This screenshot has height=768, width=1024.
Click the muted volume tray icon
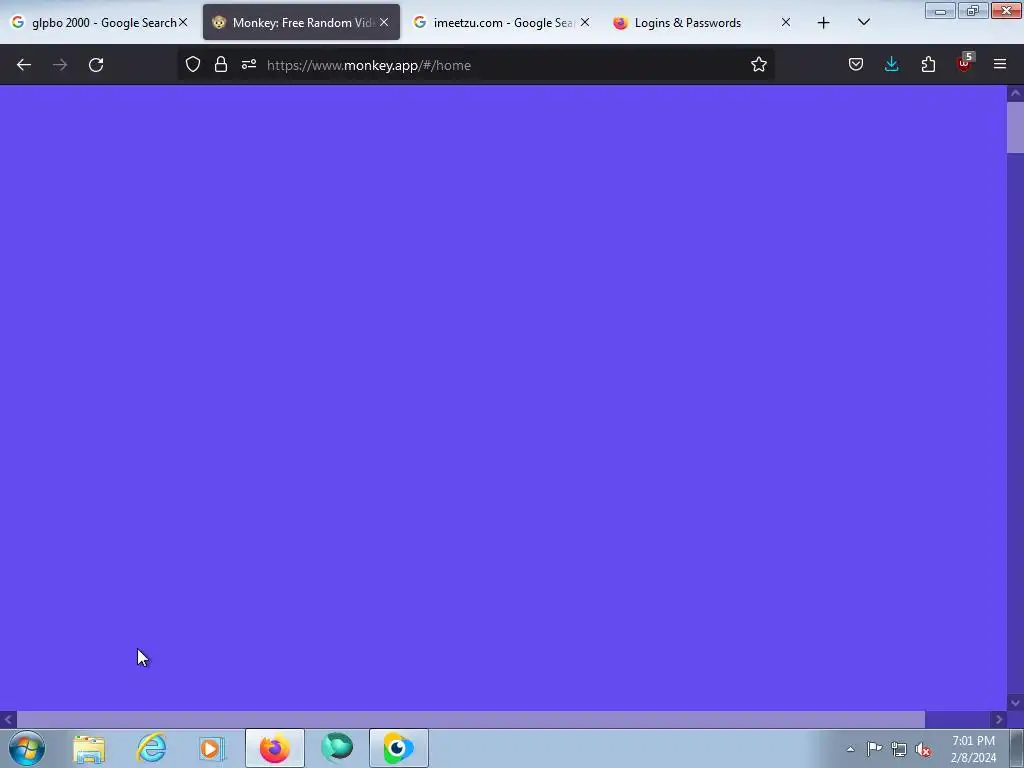coord(923,750)
